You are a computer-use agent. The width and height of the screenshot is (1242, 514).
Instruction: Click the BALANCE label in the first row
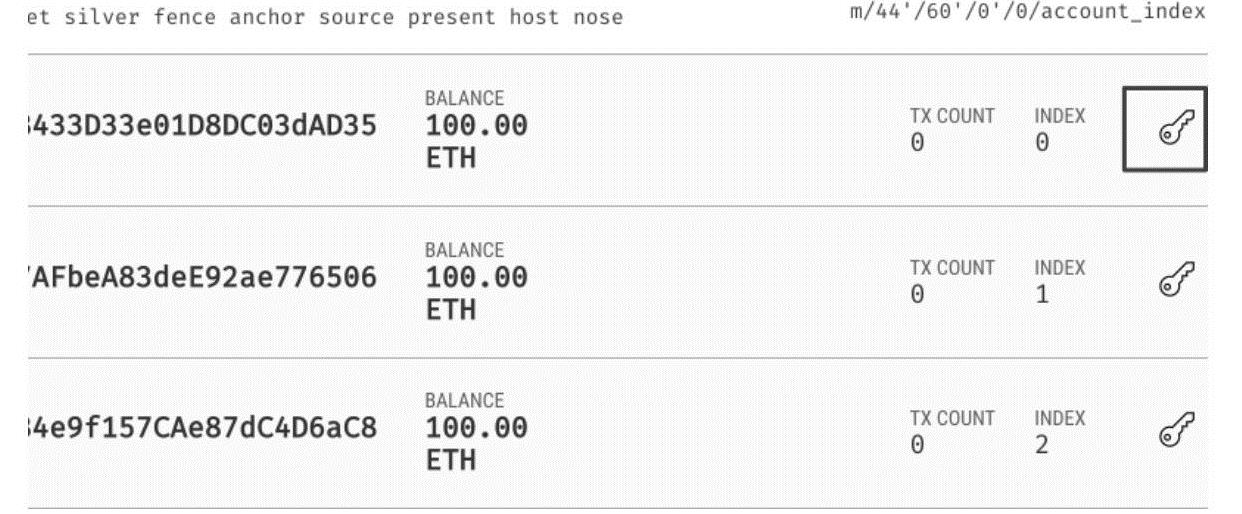click(x=465, y=98)
